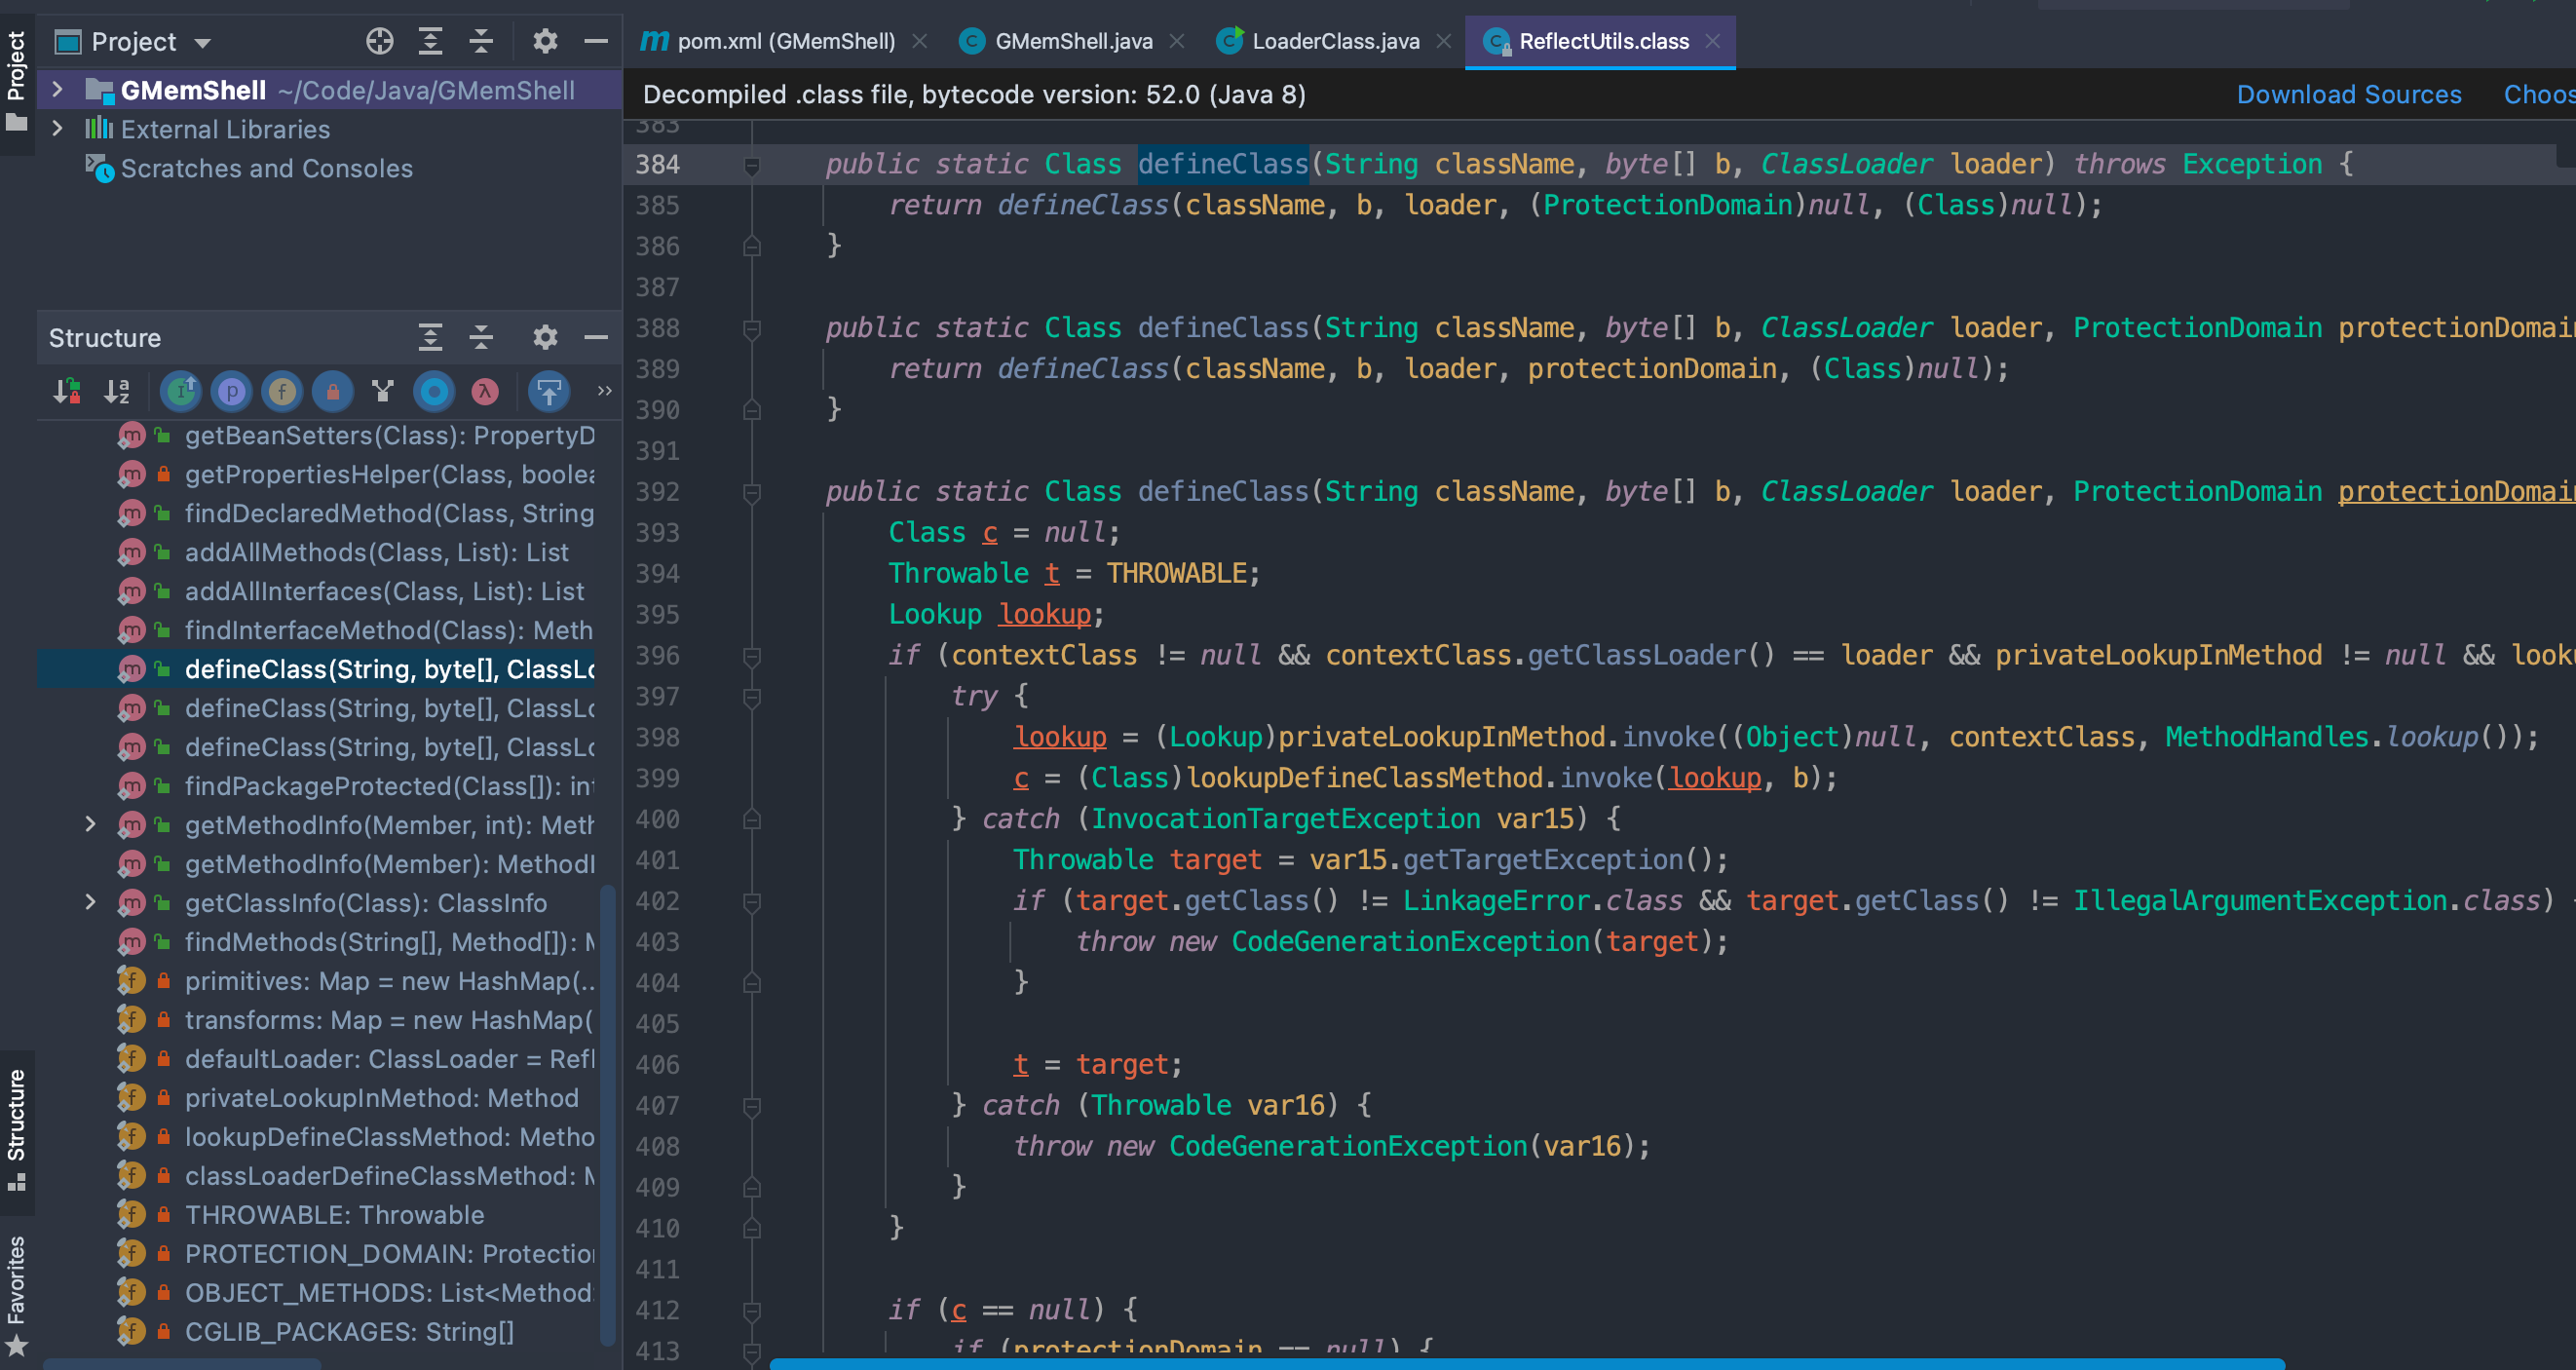
Task: Hide the Project panel with minus icon
Action: click(x=596, y=41)
